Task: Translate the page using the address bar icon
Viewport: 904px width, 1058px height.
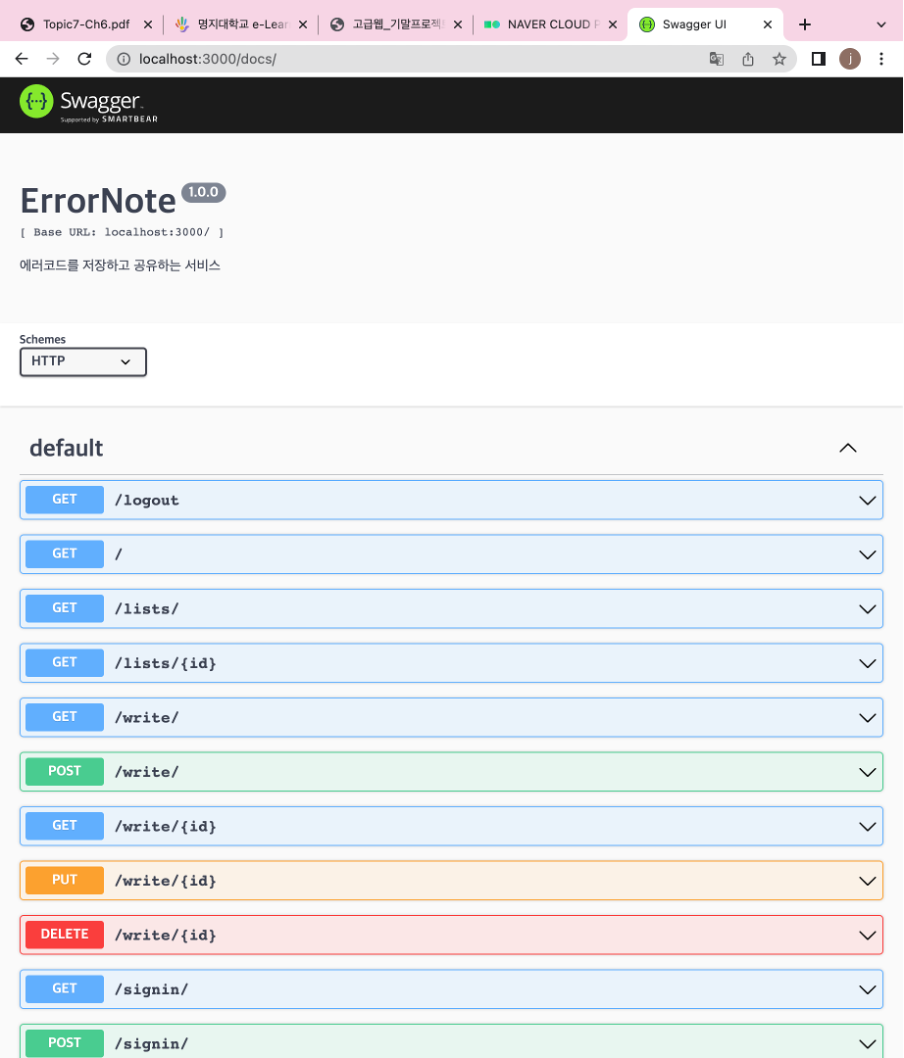Action: tap(716, 59)
